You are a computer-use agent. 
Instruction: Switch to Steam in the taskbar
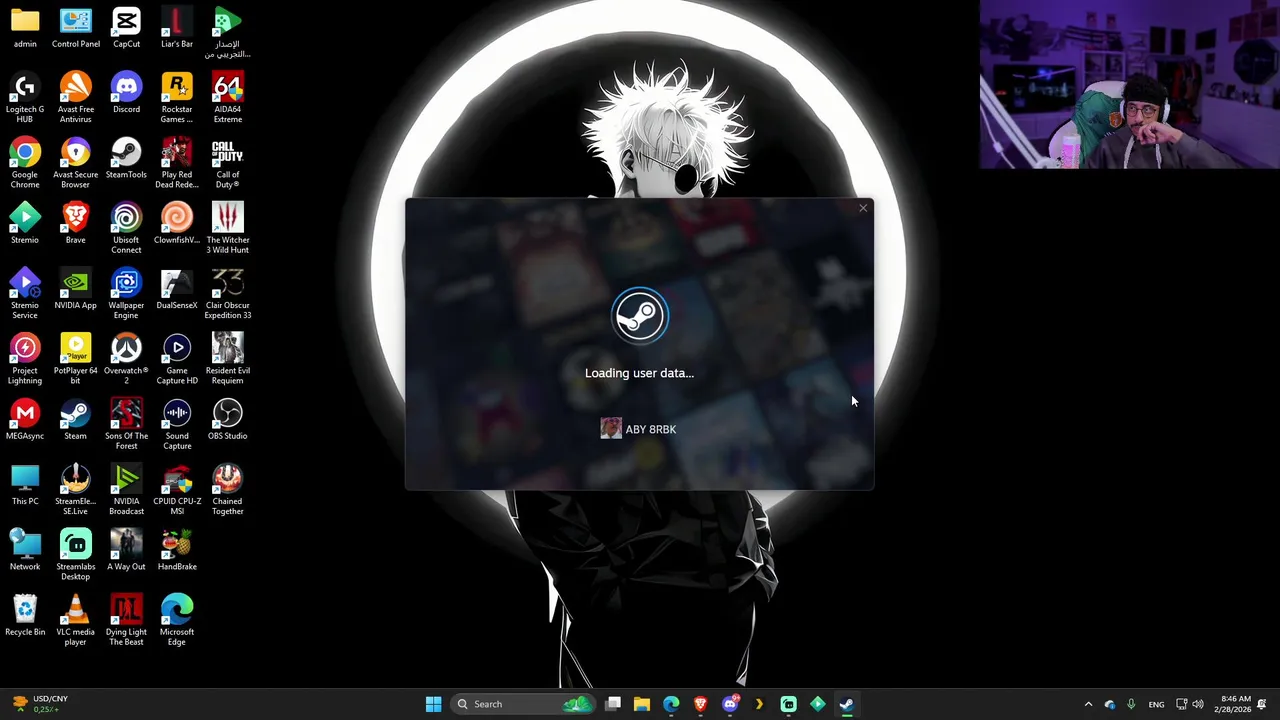(x=846, y=704)
